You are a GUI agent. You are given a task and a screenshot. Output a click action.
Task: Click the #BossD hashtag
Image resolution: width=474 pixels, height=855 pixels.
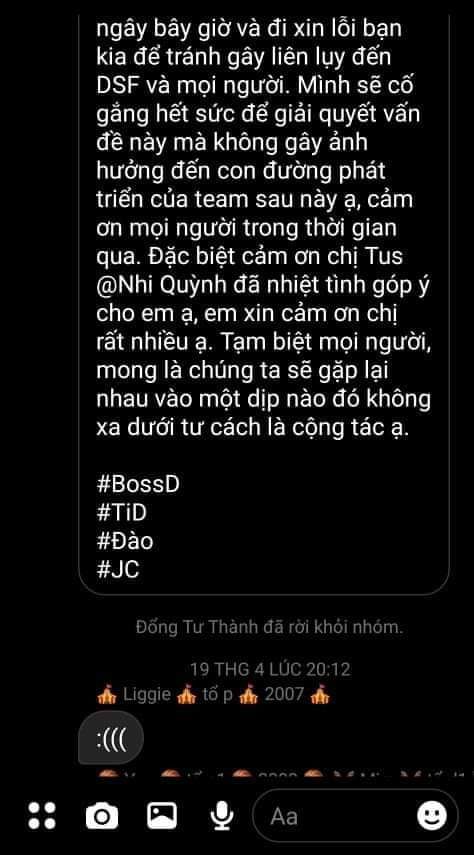point(138,484)
